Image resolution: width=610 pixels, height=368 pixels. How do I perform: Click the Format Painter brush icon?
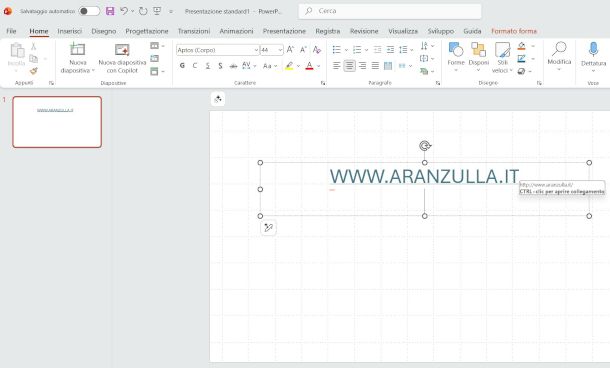tap(33, 71)
